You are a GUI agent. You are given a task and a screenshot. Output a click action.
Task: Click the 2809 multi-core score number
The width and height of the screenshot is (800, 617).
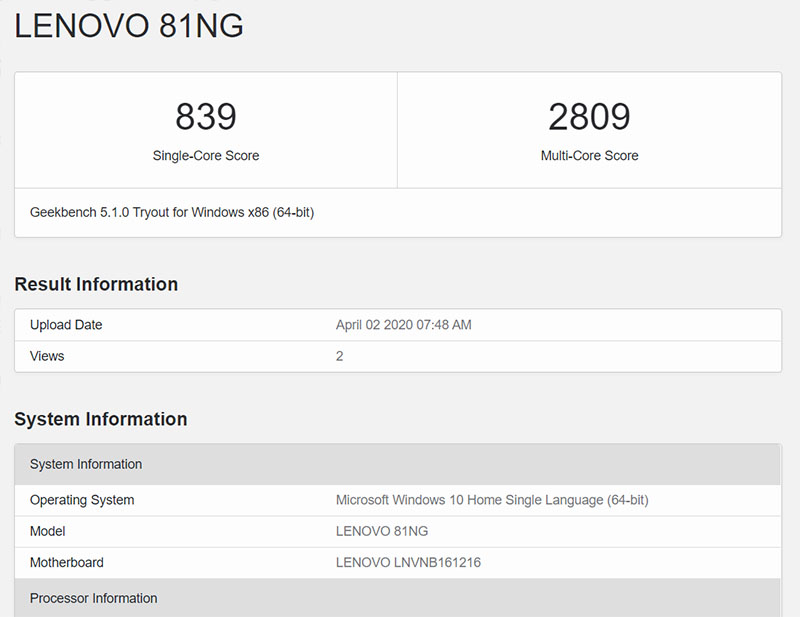589,117
